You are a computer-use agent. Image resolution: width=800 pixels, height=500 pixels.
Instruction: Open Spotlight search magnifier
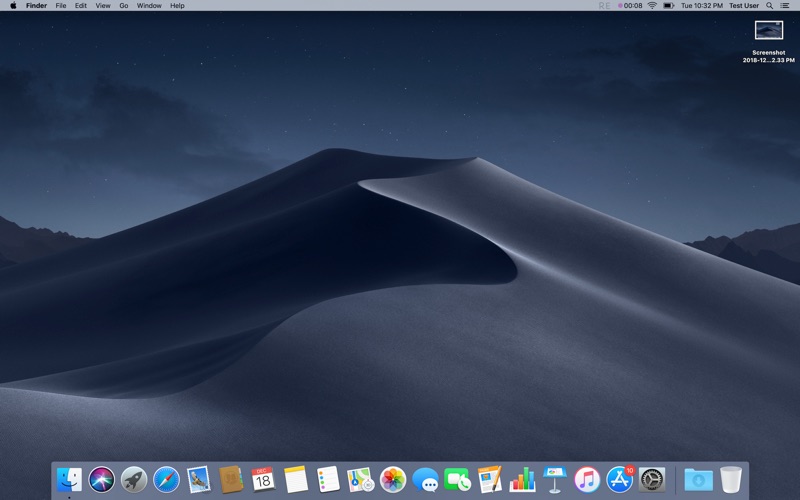[769, 6]
